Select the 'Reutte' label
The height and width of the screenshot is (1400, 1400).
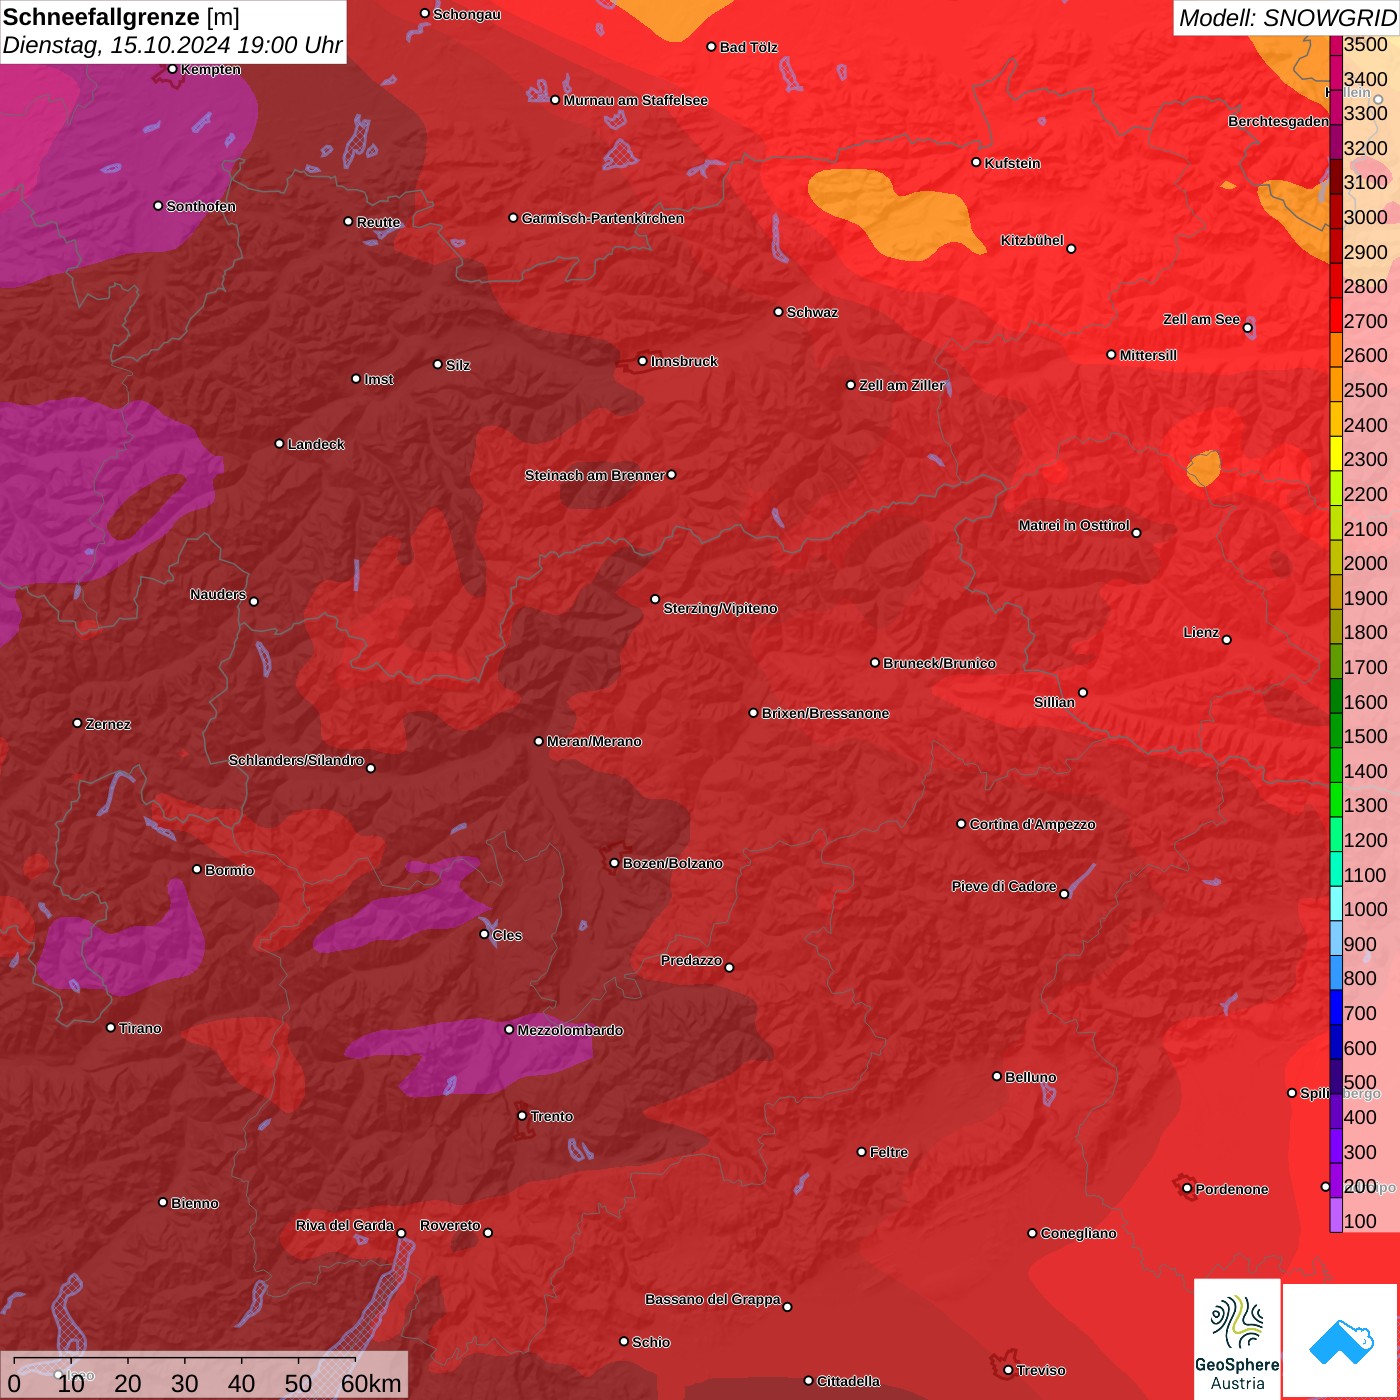click(x=378, y=222)
